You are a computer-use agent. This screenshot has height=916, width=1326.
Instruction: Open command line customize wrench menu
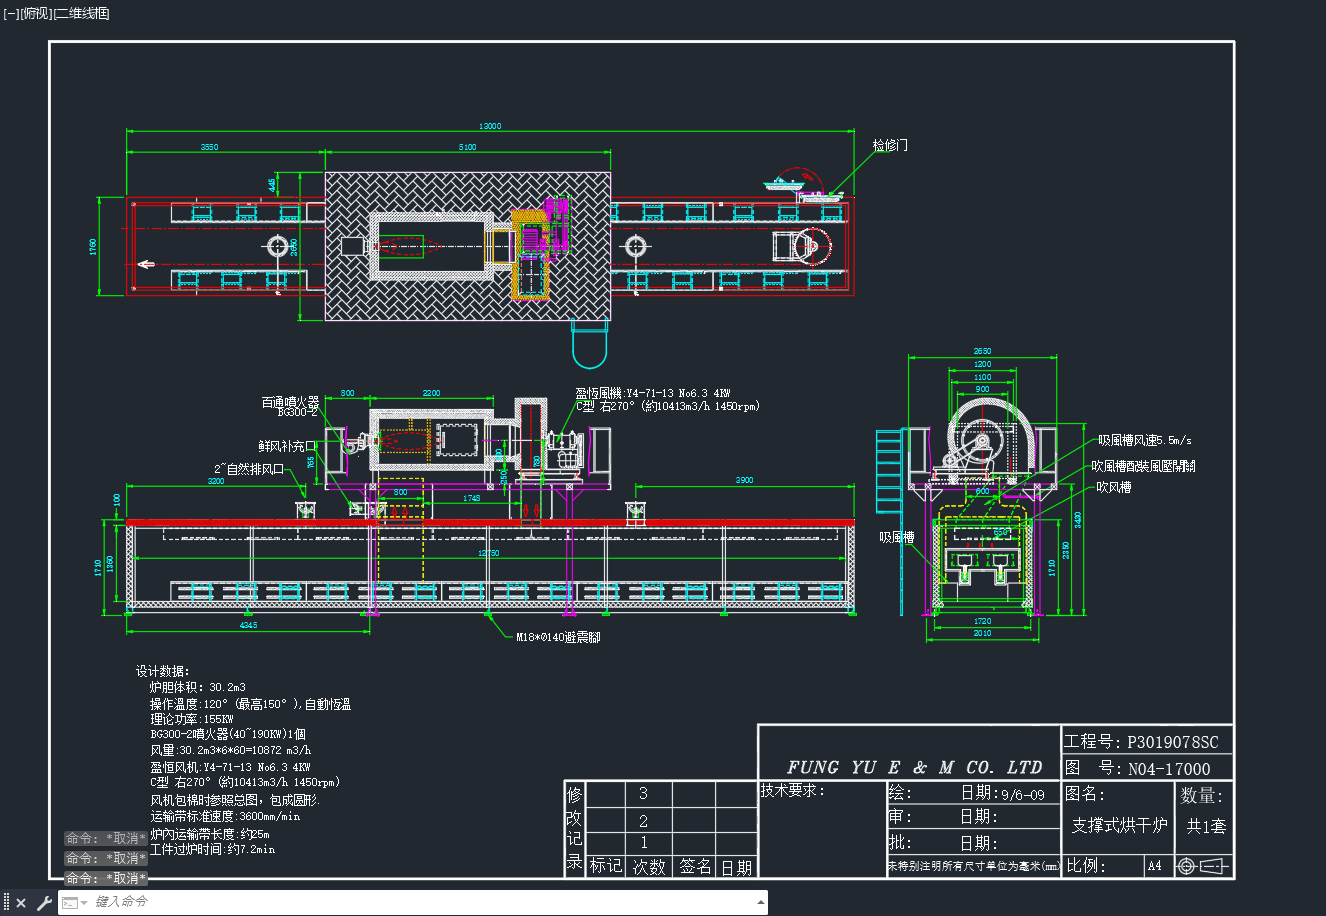click(43, 902)
